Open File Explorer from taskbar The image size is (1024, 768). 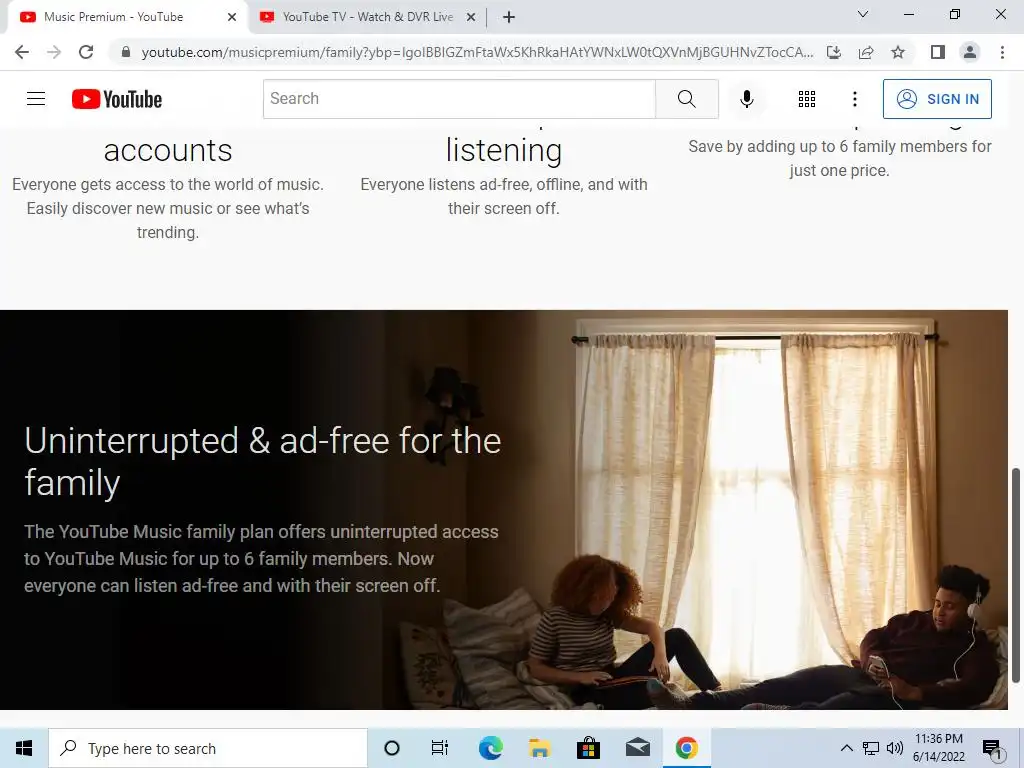pyautogui.click(x=539, y=748)
